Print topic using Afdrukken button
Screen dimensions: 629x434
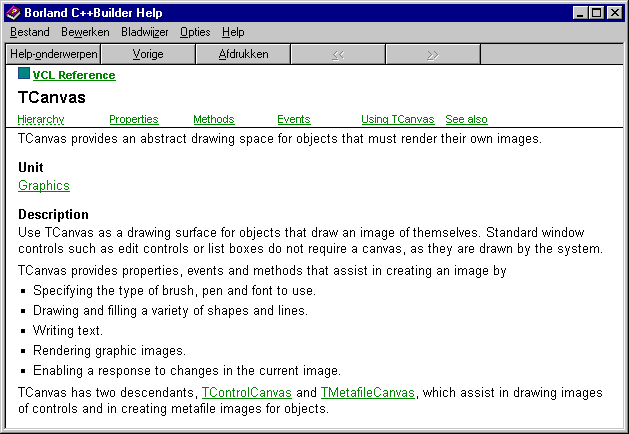point(243,54)
